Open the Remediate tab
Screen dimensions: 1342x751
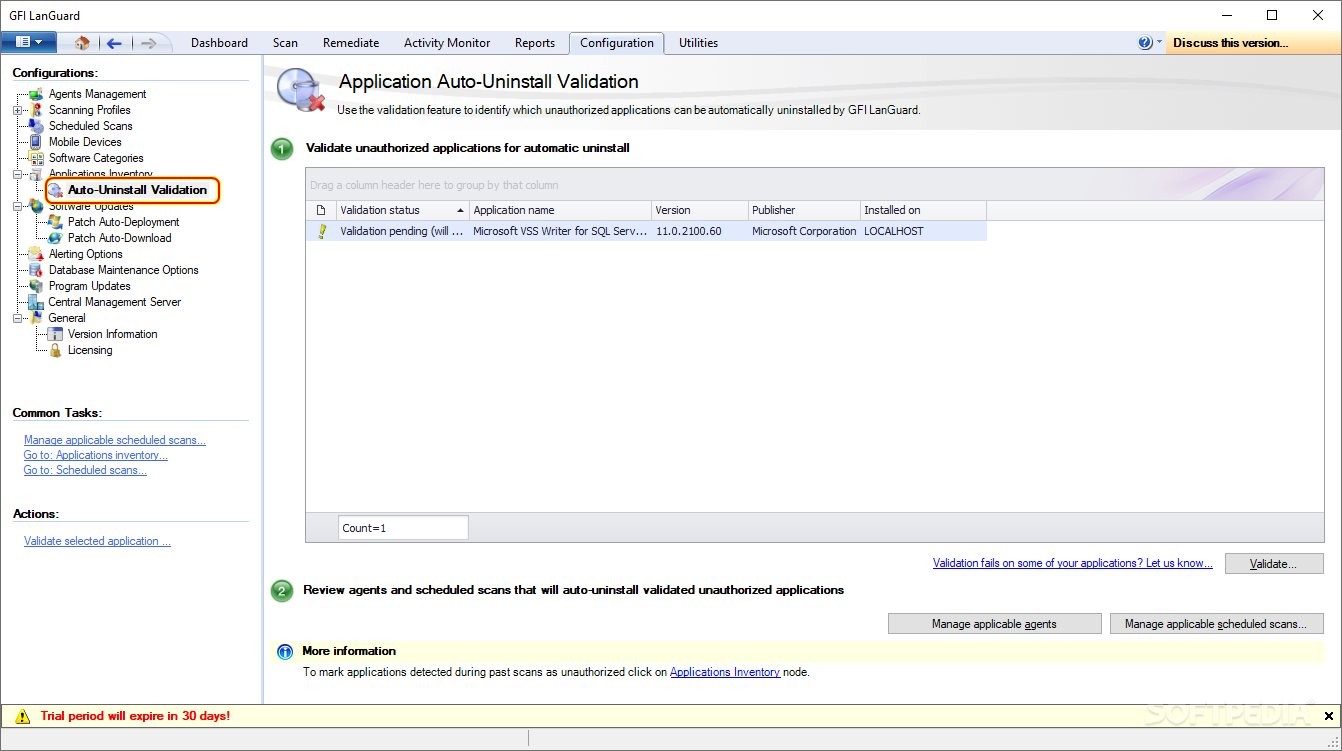[351, 43]
